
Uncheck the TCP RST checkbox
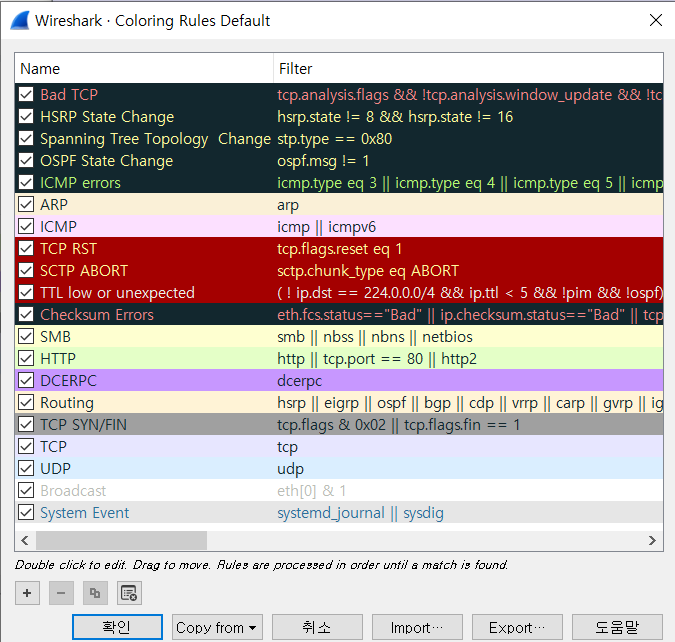(x=26, y=248)
